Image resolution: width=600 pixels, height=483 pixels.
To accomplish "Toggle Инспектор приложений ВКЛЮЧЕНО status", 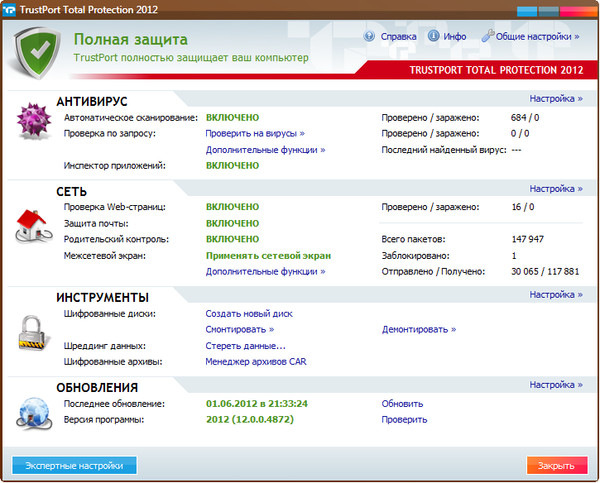I will click(233, 165).
